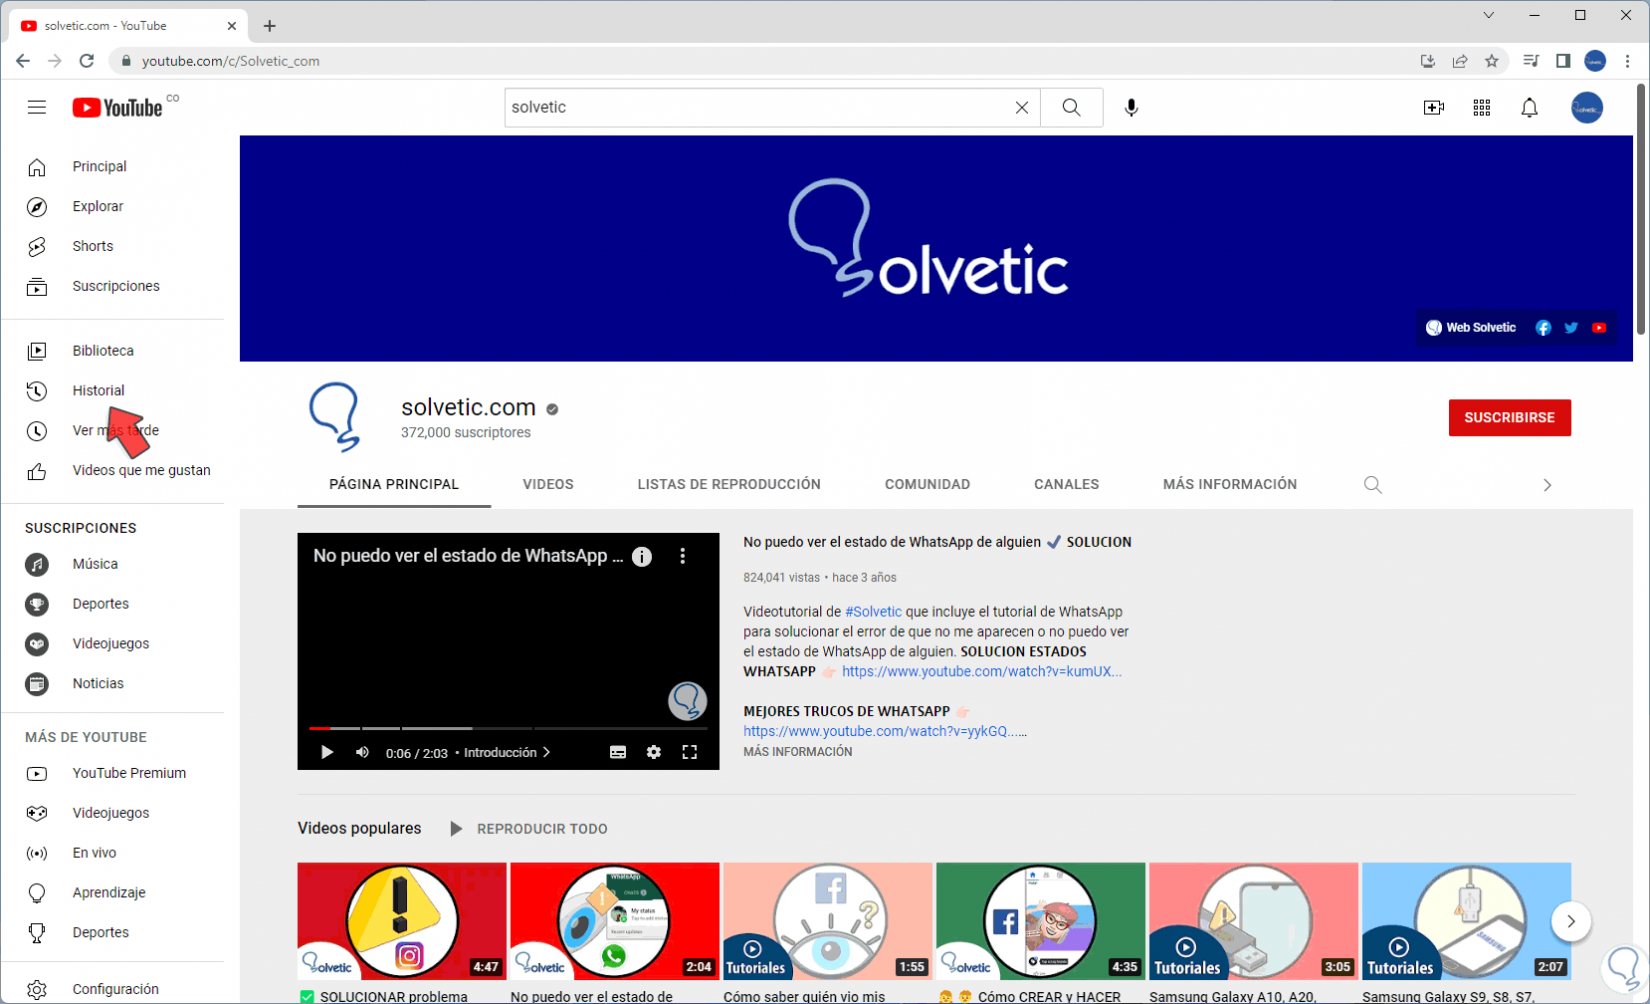Start voice search with microphone icon

click(1131, 107)
